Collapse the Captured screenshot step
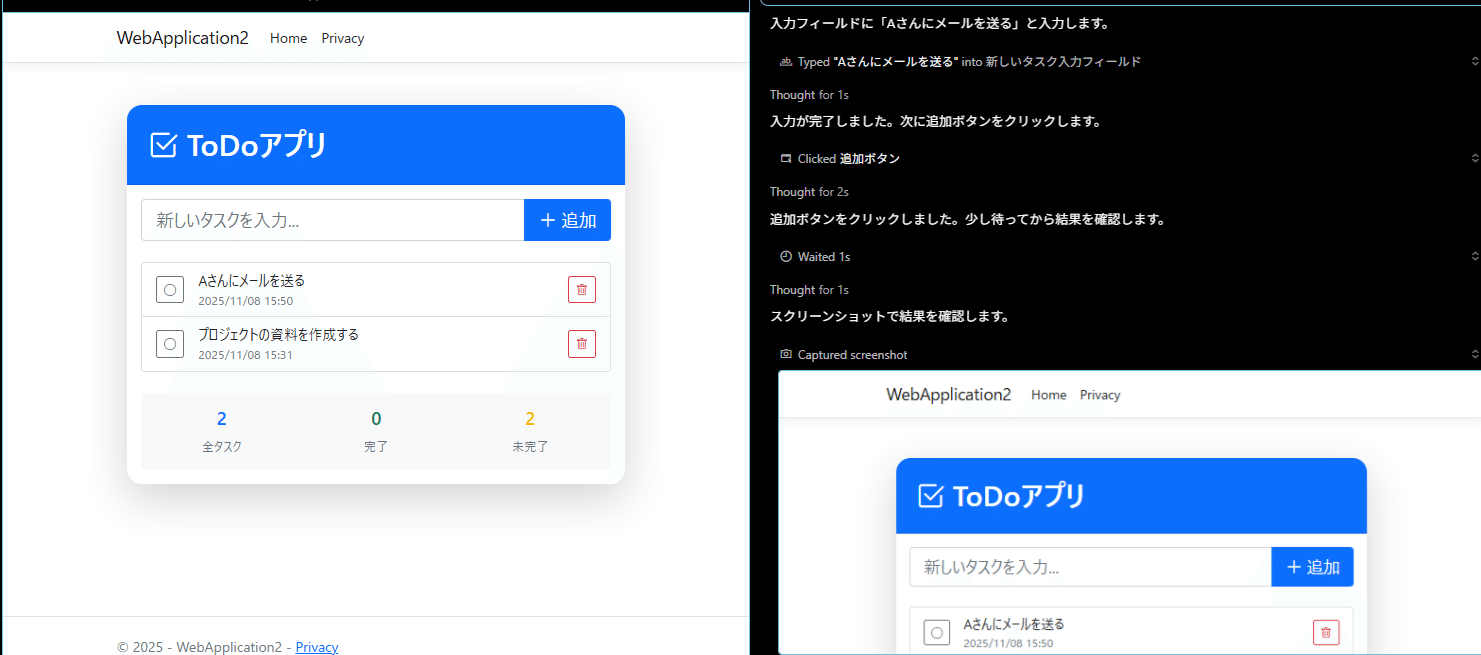The width and height of the screenshot is (1481, 655). click(1474, 355)
